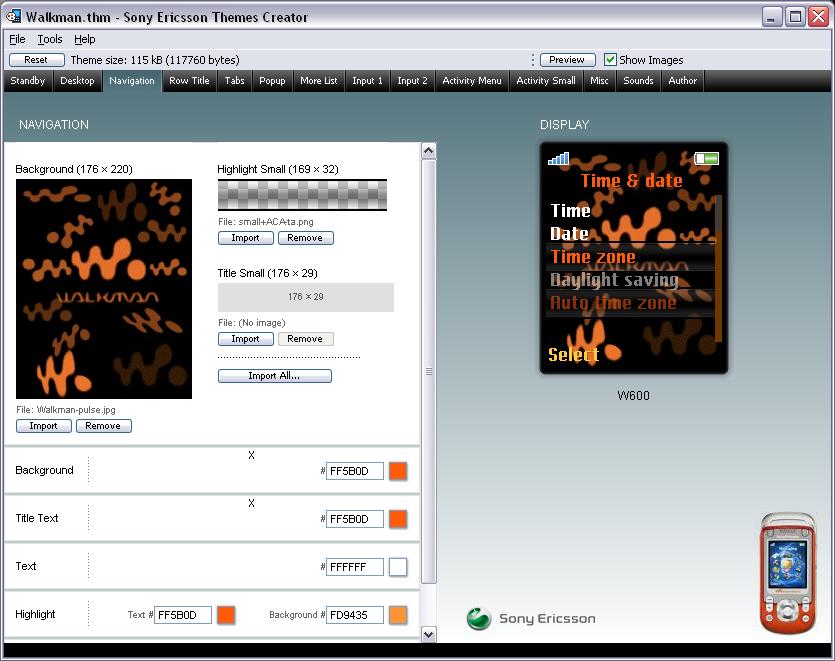This screenshot has width=835, height=661.
Task: Click 'Daylight saving' in phone preview
Action: pyautogui.click(x=615, y=280)
